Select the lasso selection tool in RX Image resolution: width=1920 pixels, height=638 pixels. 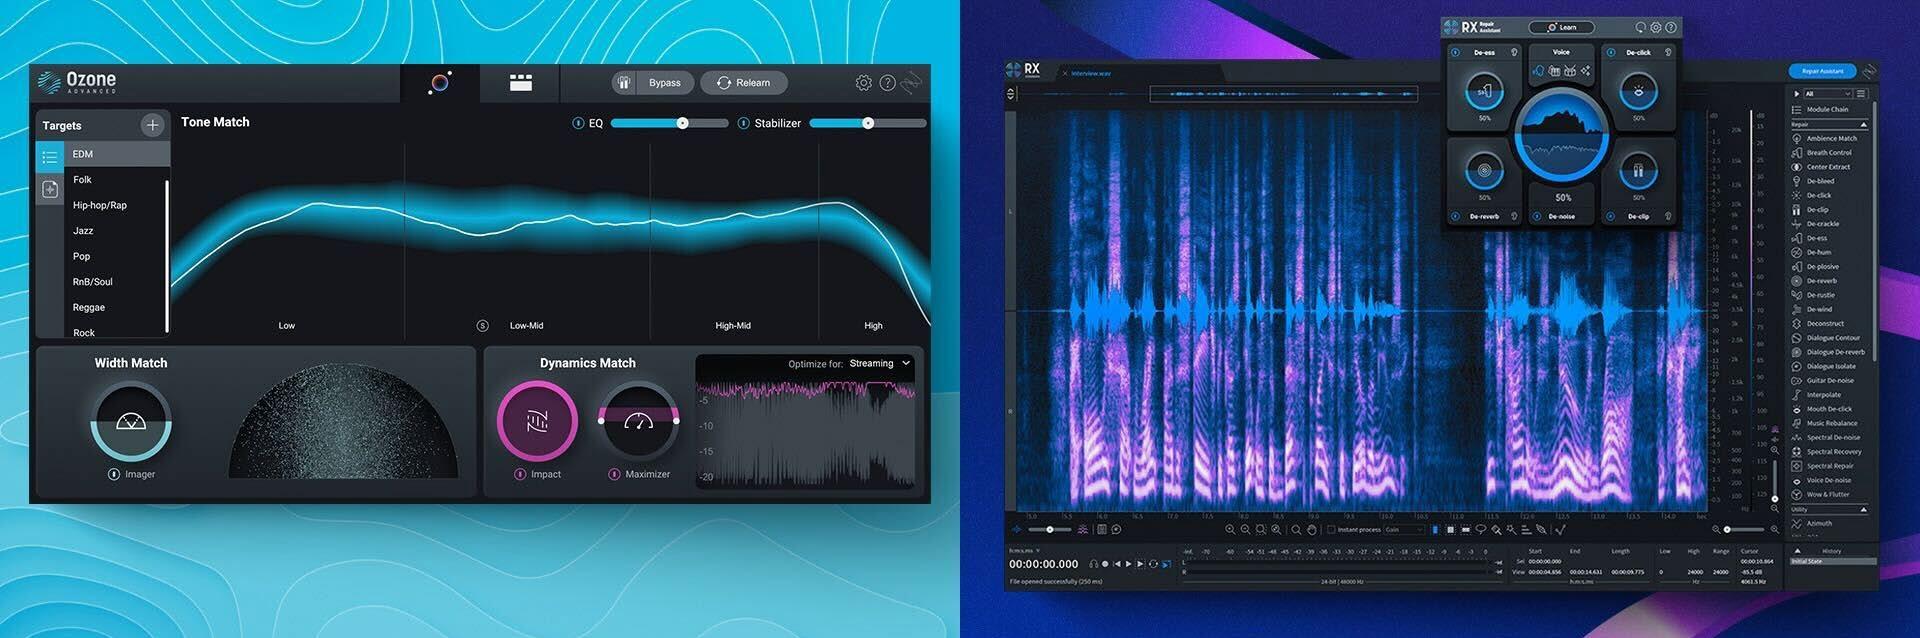[1480, 529]
